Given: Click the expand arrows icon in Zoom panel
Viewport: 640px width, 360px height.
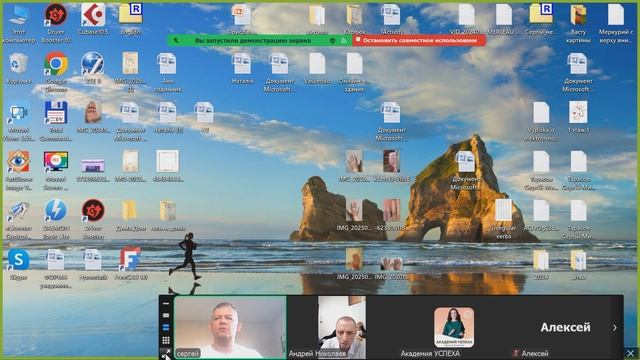Looking at the screenshot, I should (166, 354).
